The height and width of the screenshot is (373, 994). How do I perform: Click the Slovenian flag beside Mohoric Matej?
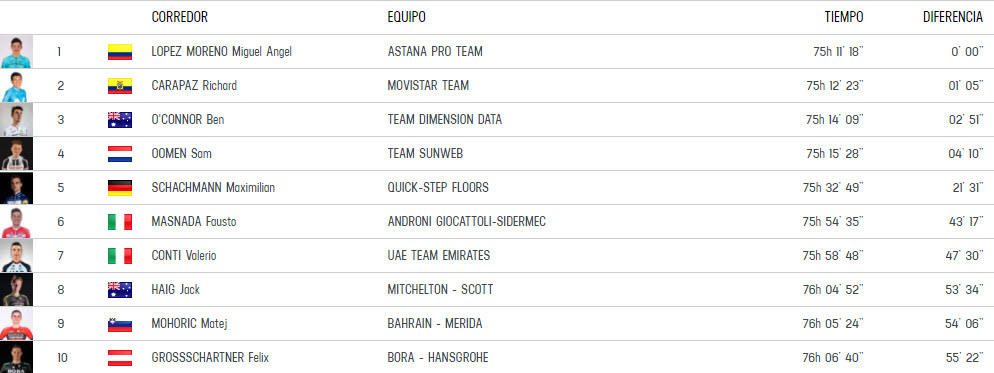[x=120, y=324]
